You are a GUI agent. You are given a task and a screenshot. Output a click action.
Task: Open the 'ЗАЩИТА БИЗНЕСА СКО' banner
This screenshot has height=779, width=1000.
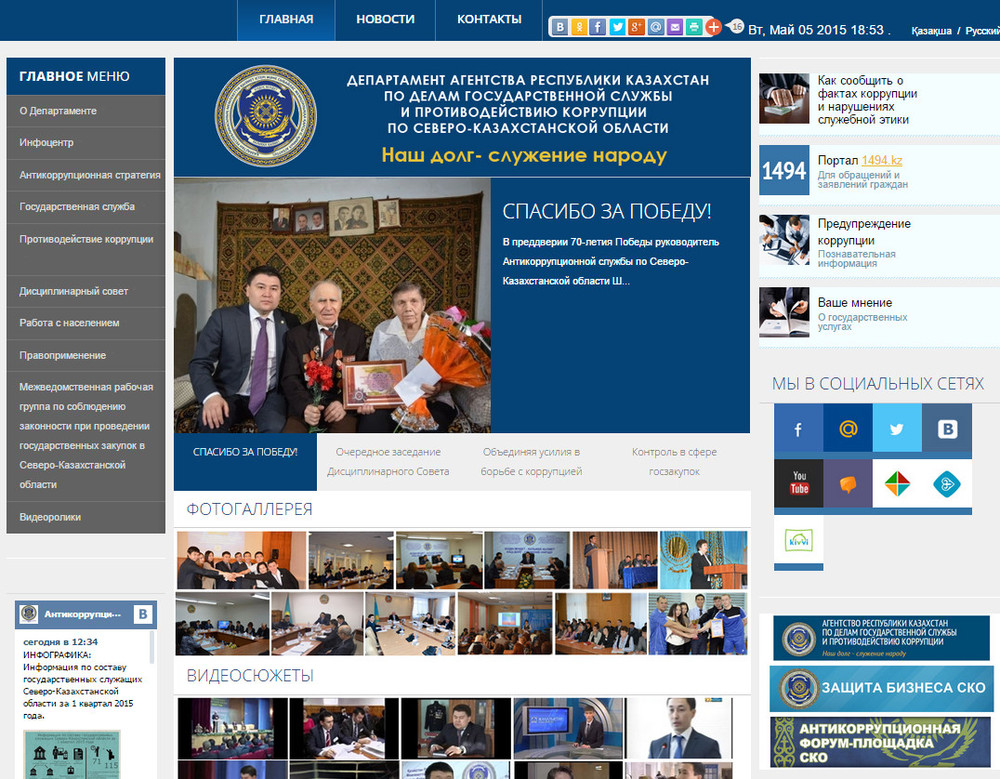(881, 688)
